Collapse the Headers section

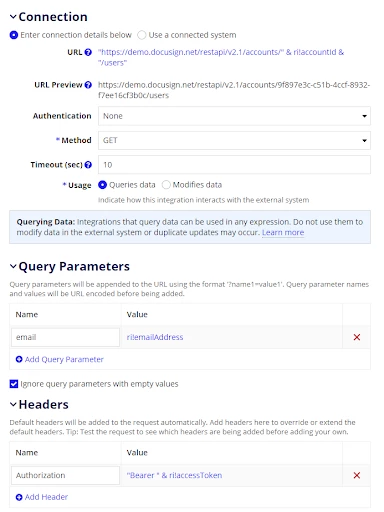pyautogui.click(x=13, y=405)
